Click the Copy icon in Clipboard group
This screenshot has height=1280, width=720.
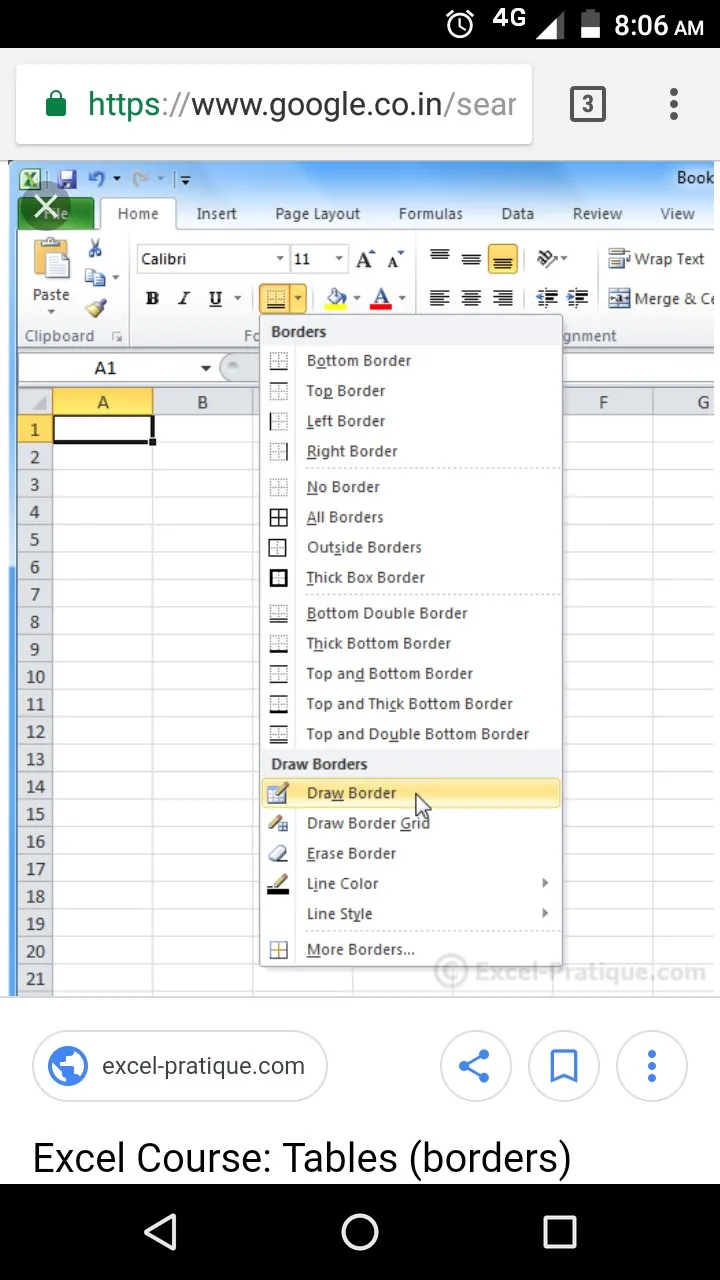pos(96,277)
